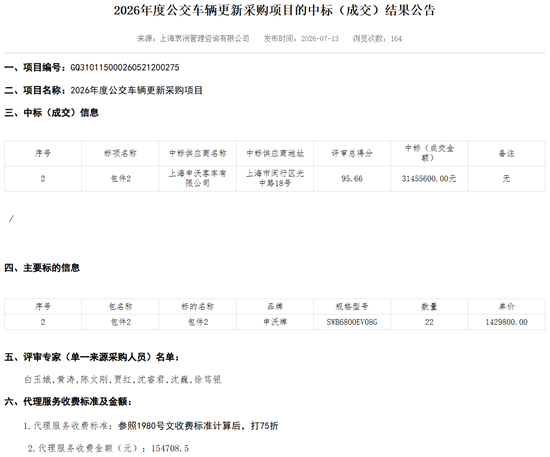550x457 pixels.
Task: Click the fee standard line 打75折
Action: [x=151, y=426]
